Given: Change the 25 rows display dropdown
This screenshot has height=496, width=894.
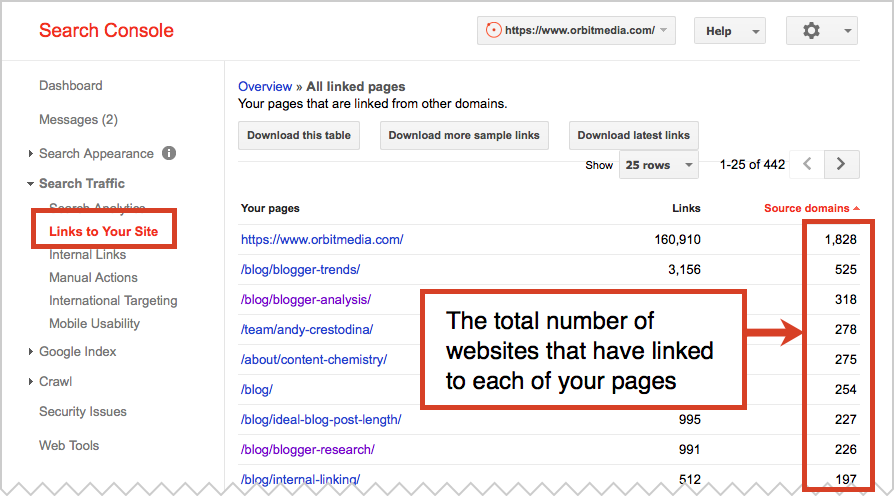Looking at the screenshot, I should point(658,165).
